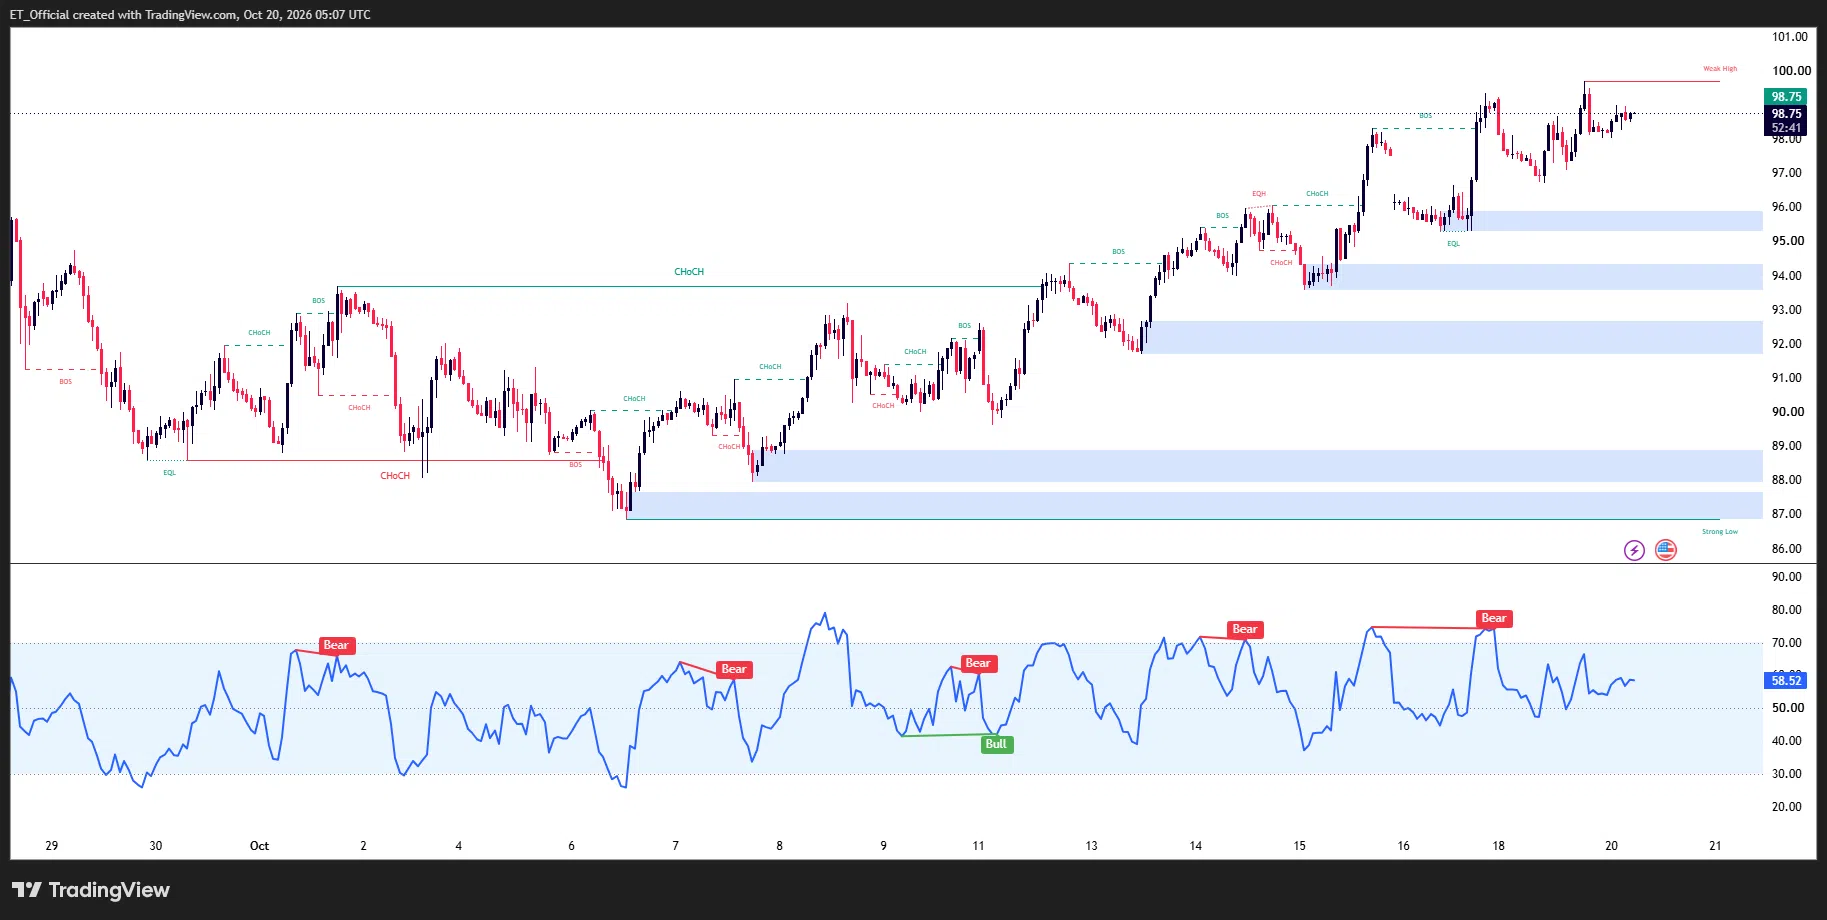Click the ET_Official header caption text
This screenshot has width=1827, height=920.
(x=190, y=15)
